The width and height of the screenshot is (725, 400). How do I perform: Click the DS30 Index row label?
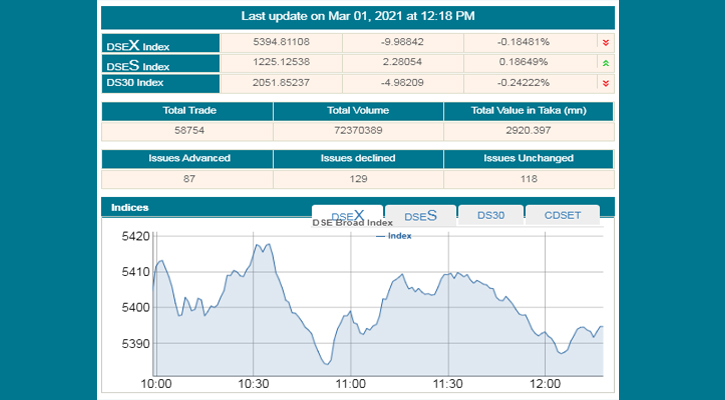click(160, 83)
